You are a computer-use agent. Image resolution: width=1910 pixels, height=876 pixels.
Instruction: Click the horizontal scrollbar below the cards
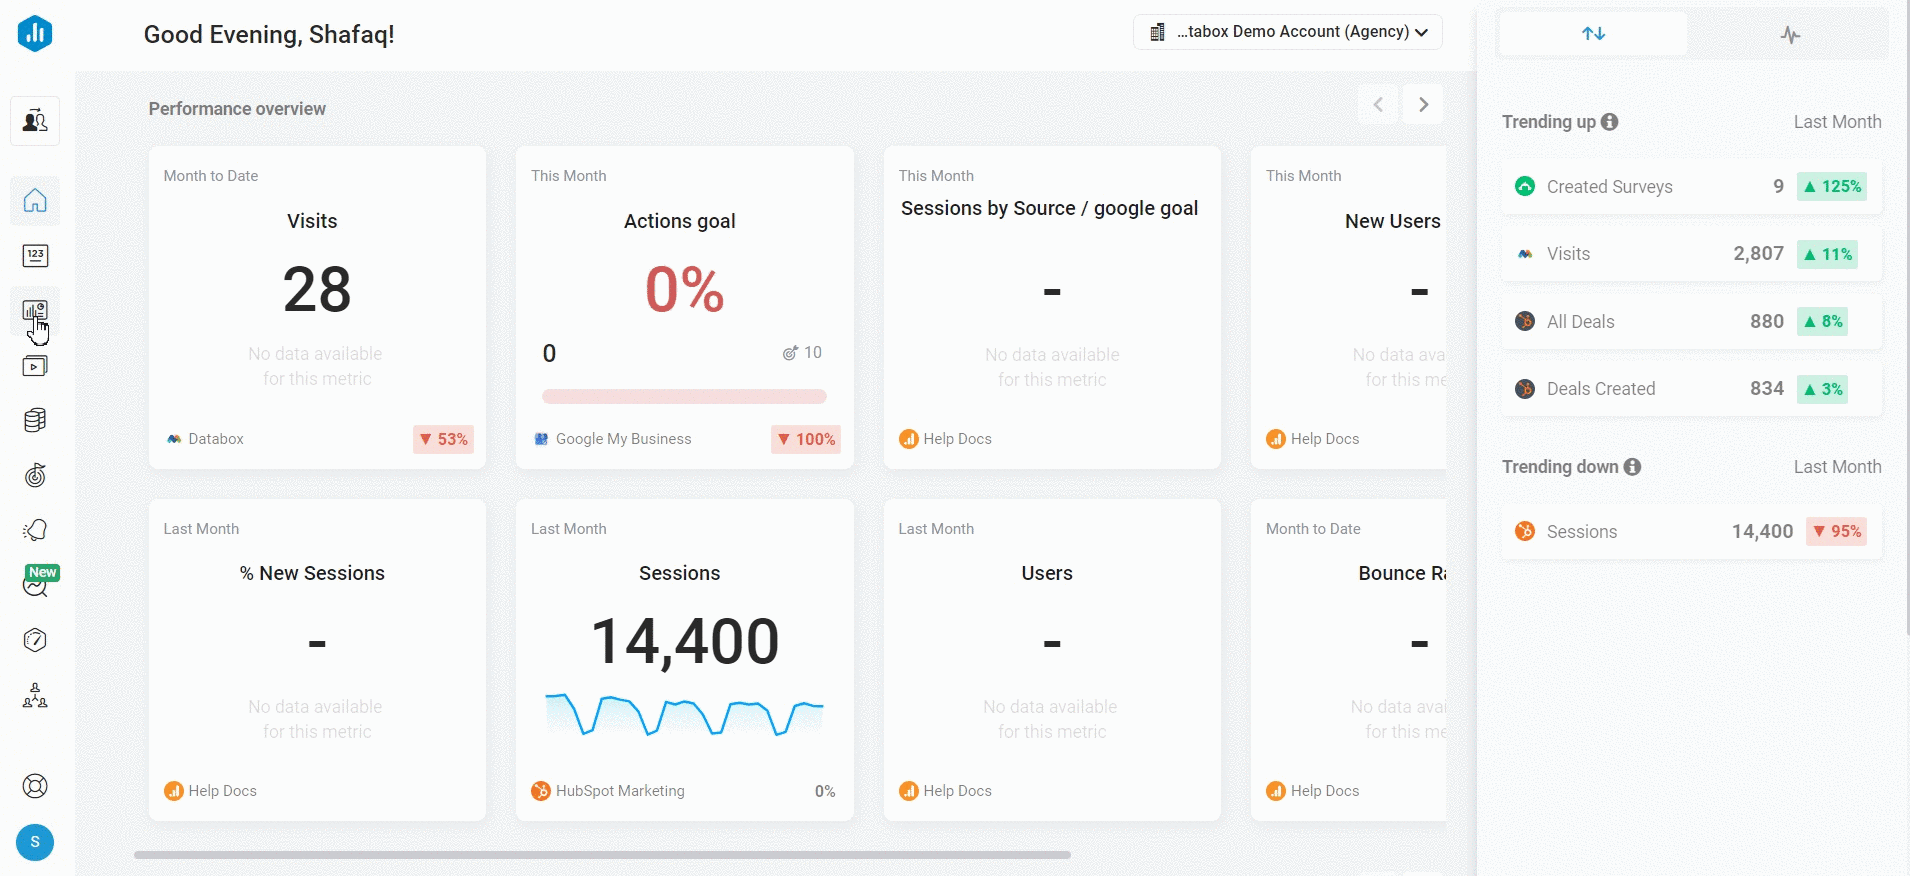click(602, 855)
